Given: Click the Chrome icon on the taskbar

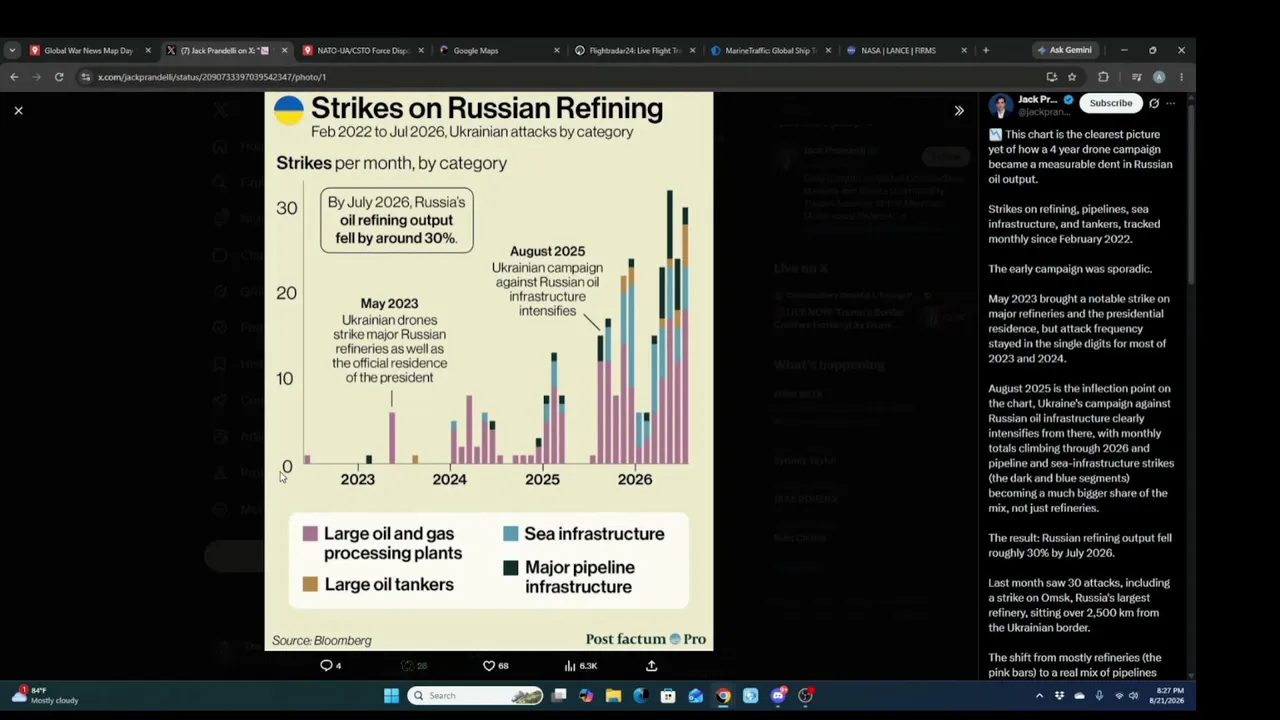Looking at the screenshot, I should (723, 696).
